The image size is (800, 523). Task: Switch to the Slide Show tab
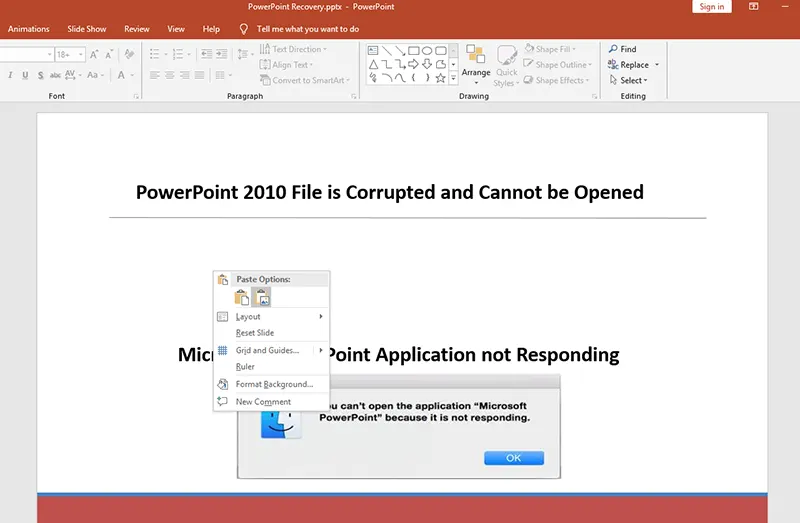click(87, 29)
